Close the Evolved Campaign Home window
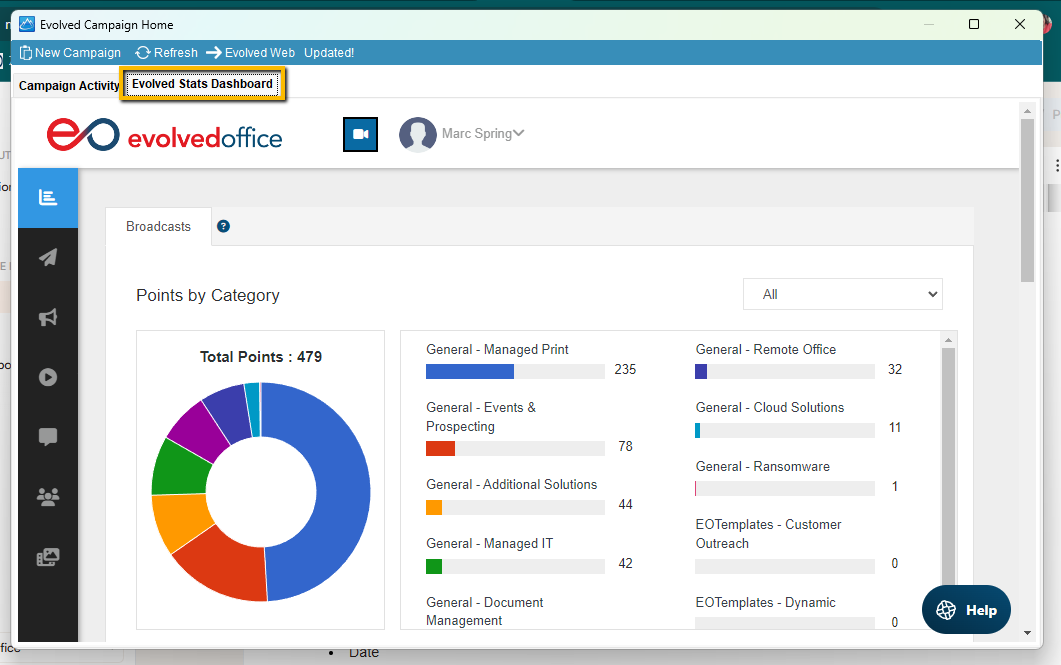This screenshot has width=1061, height=665. tap(1020, 24)
